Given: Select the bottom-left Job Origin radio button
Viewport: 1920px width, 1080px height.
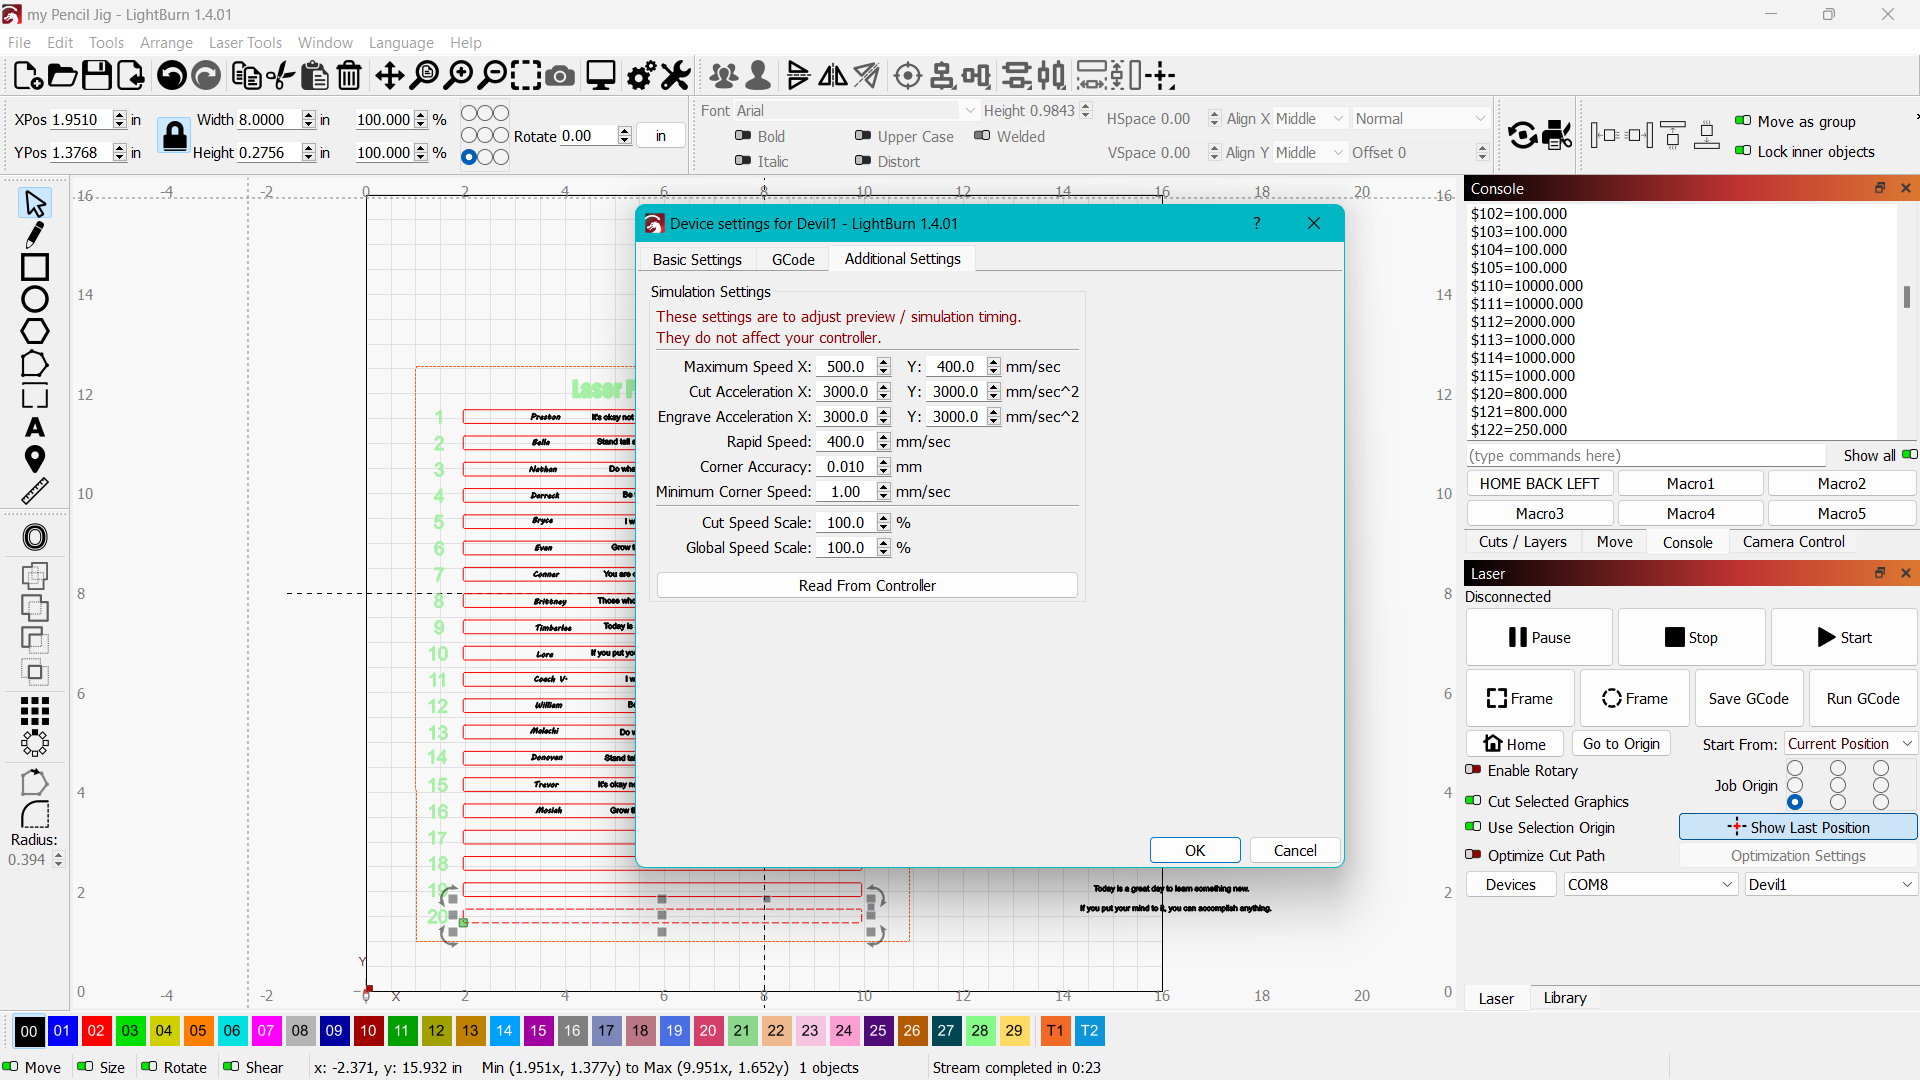Looking at the screenshot, I should coord(1795,802).
